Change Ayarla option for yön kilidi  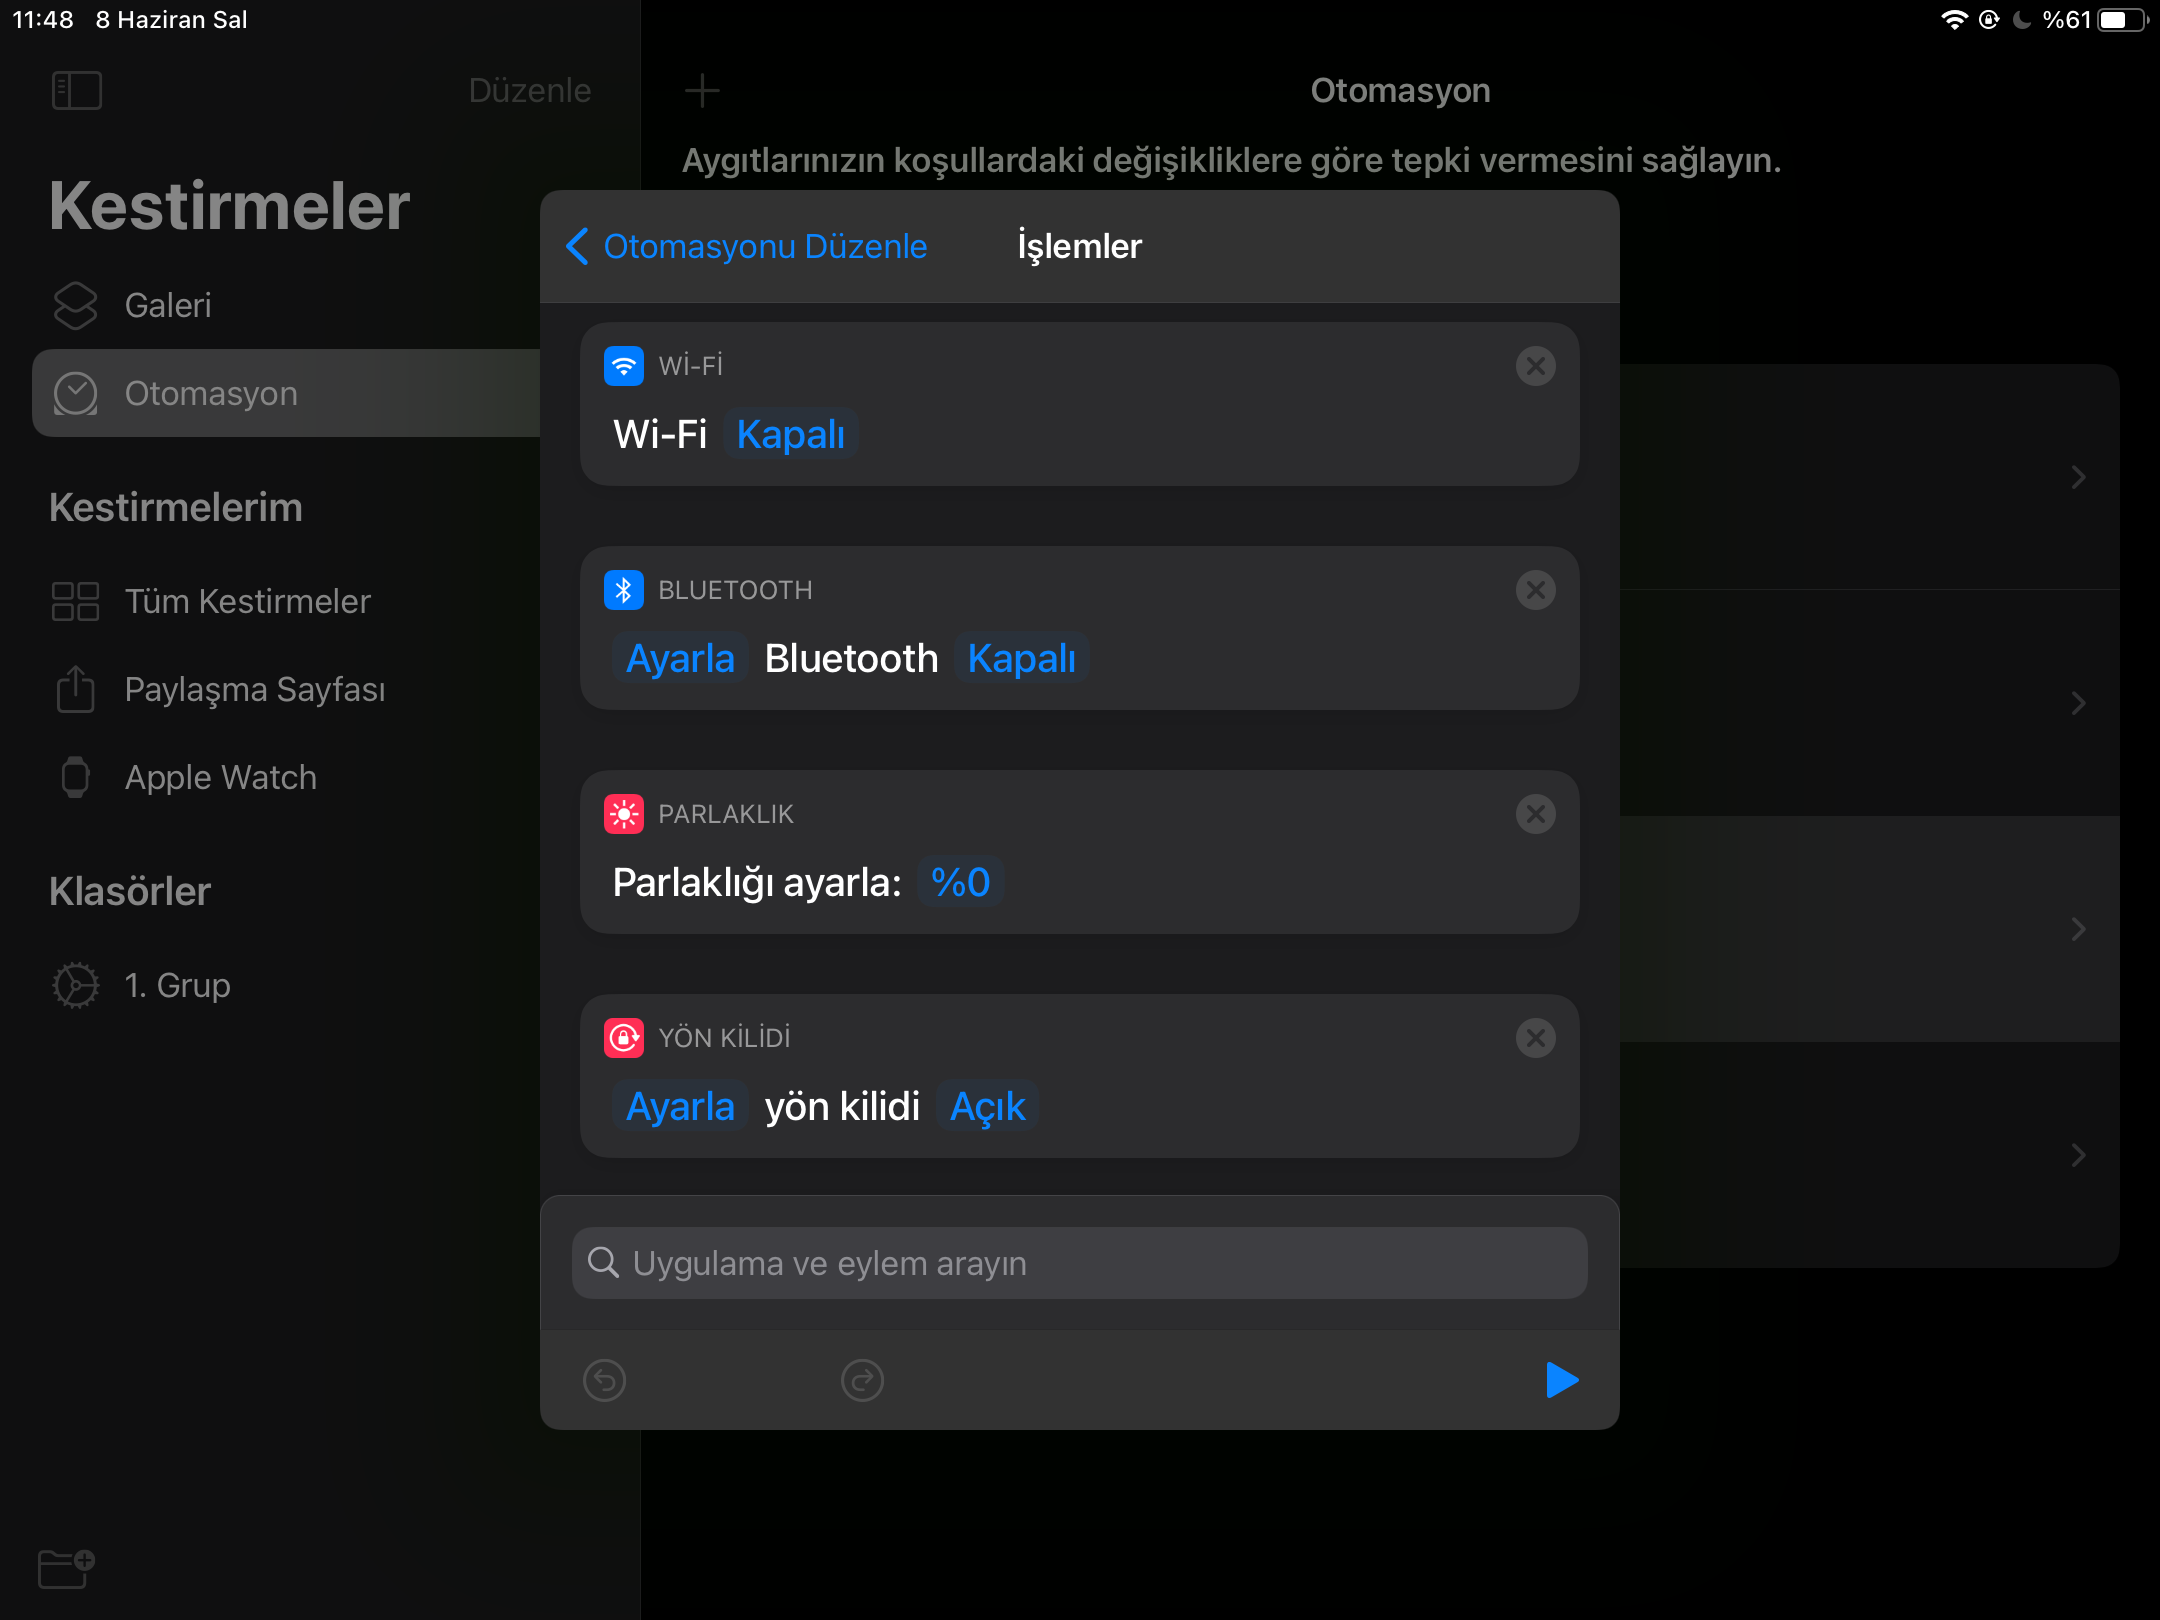680,1106
